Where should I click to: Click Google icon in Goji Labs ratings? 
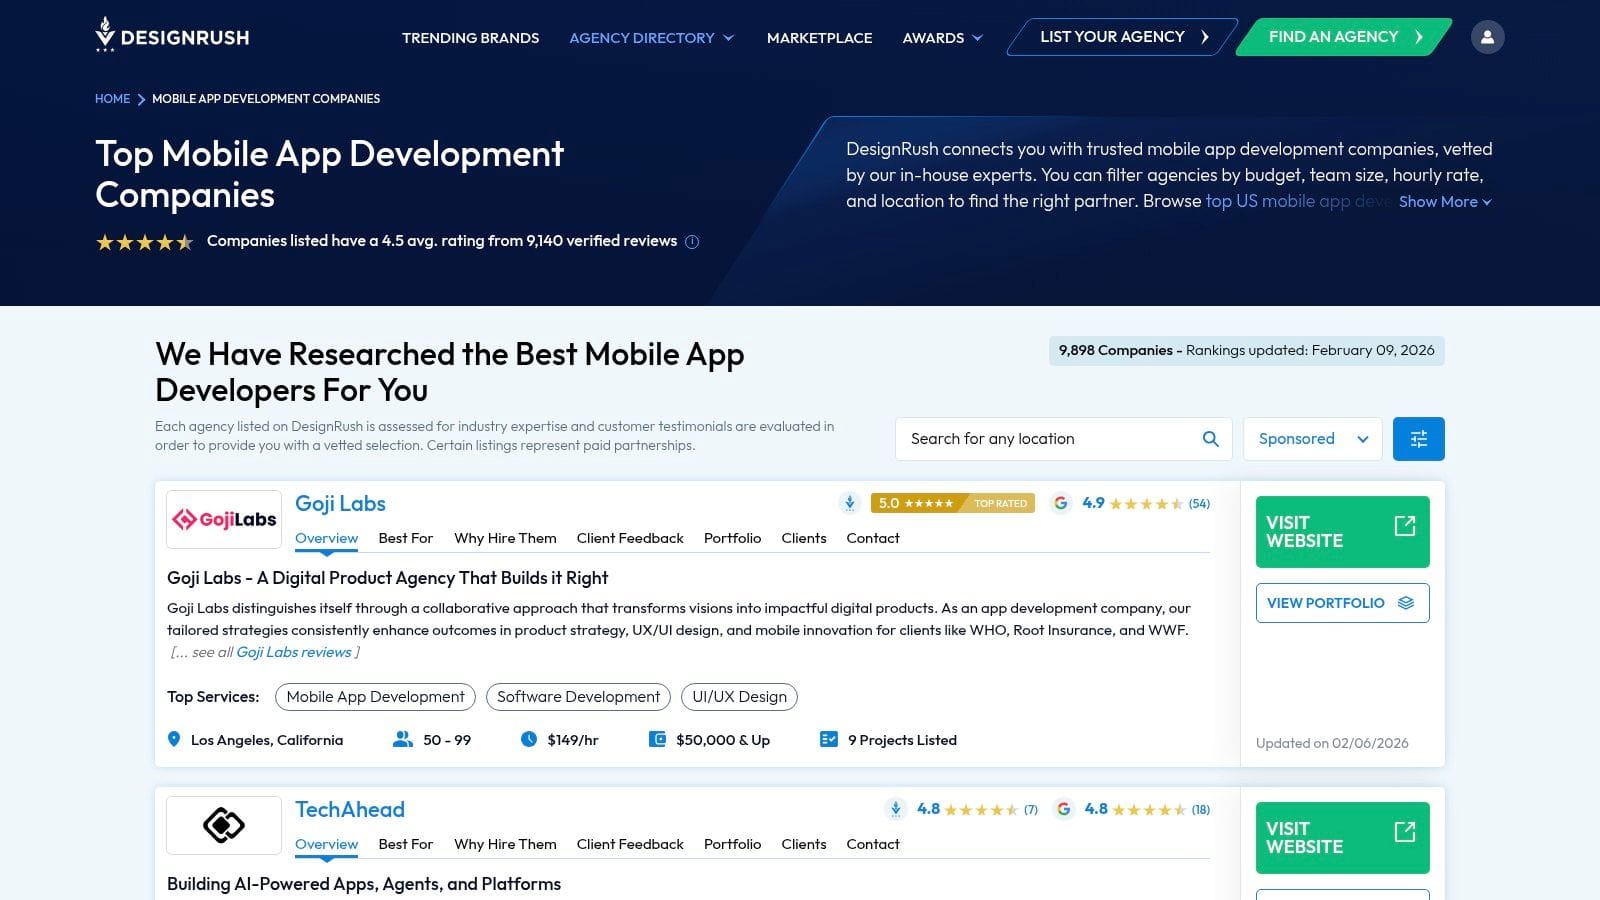click(1061, 503)
